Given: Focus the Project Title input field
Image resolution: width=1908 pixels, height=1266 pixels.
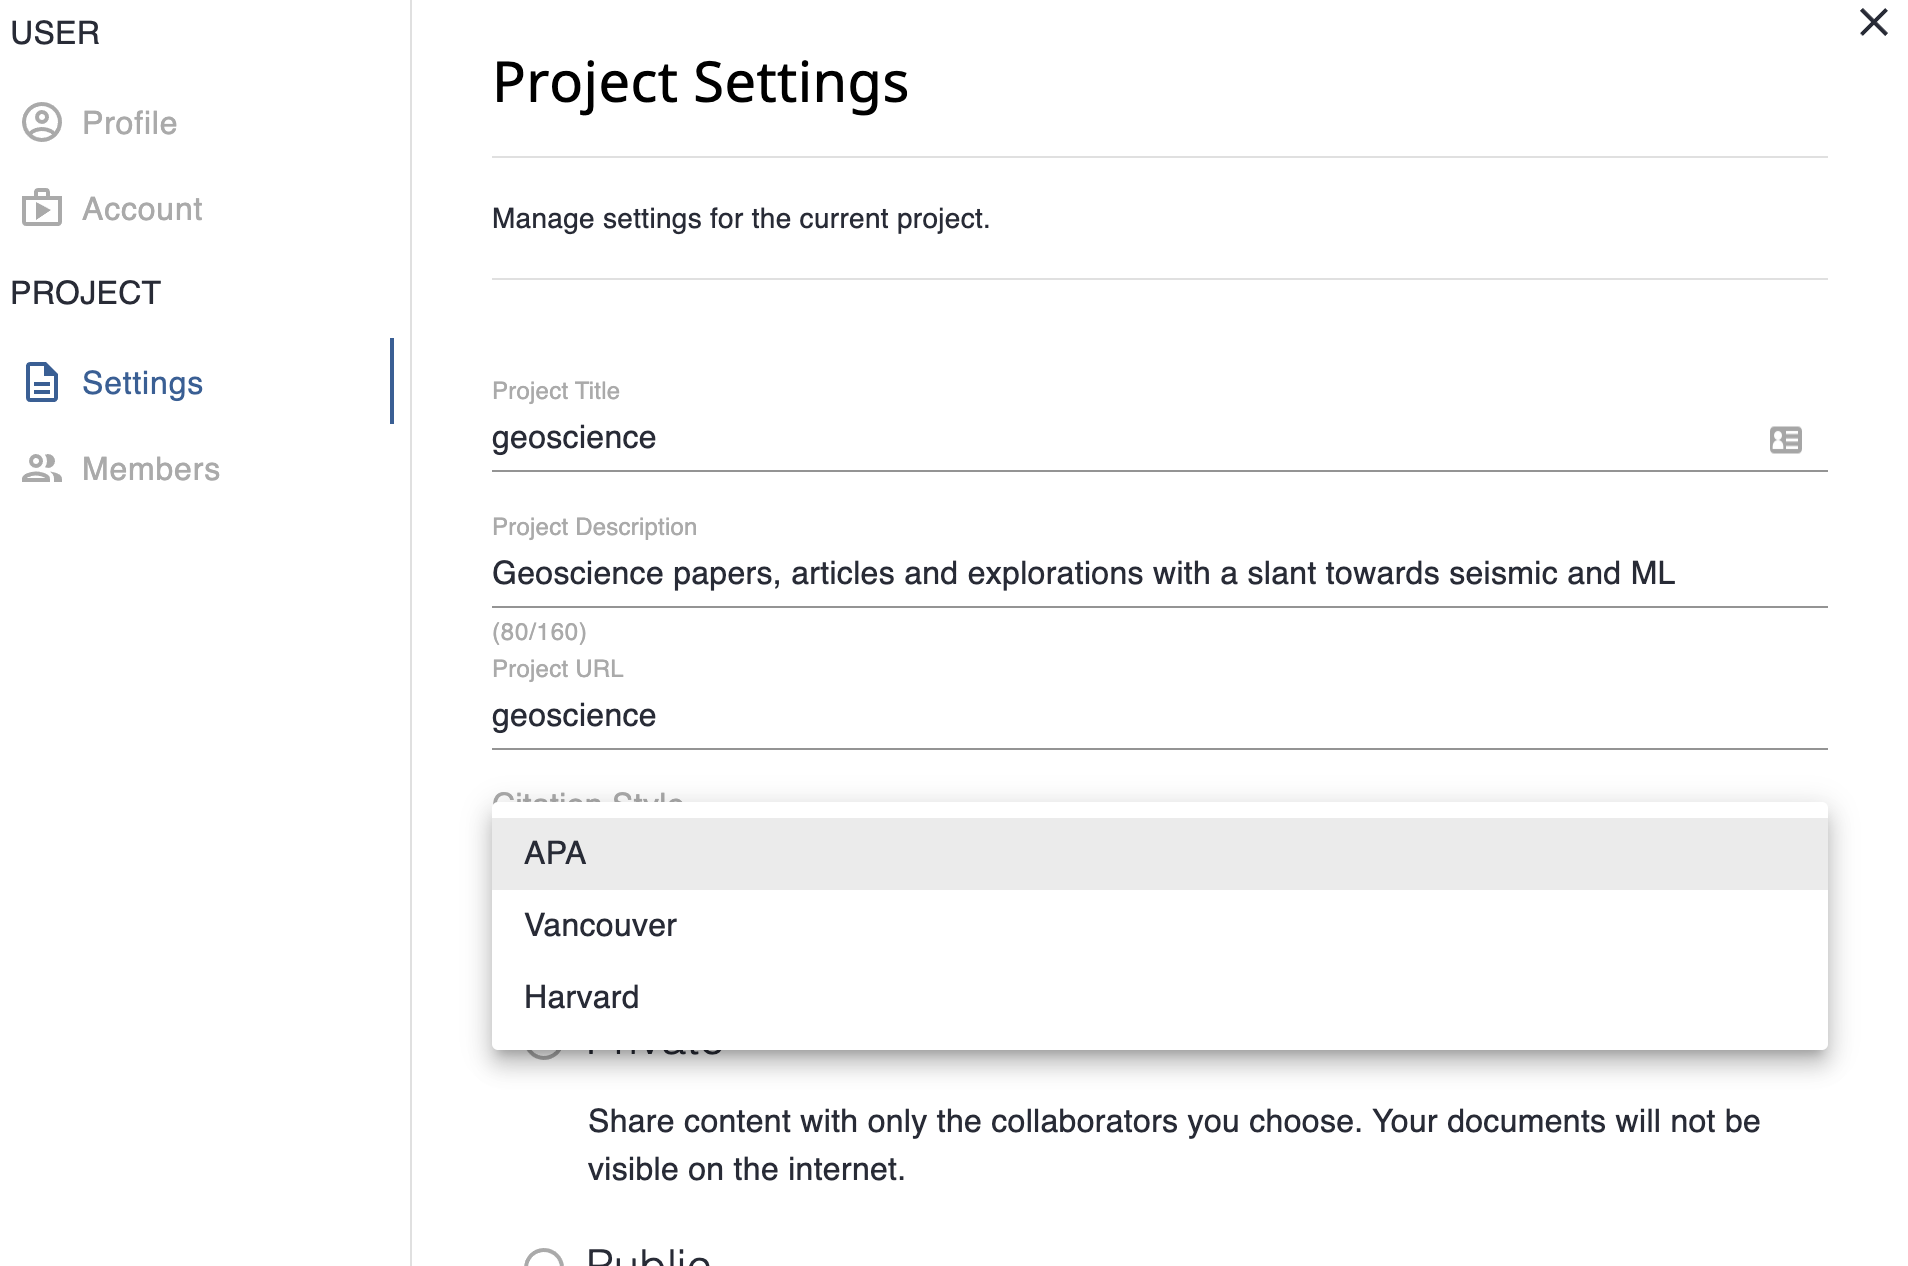Looking at the screenshot, I should pos(1100,438).
